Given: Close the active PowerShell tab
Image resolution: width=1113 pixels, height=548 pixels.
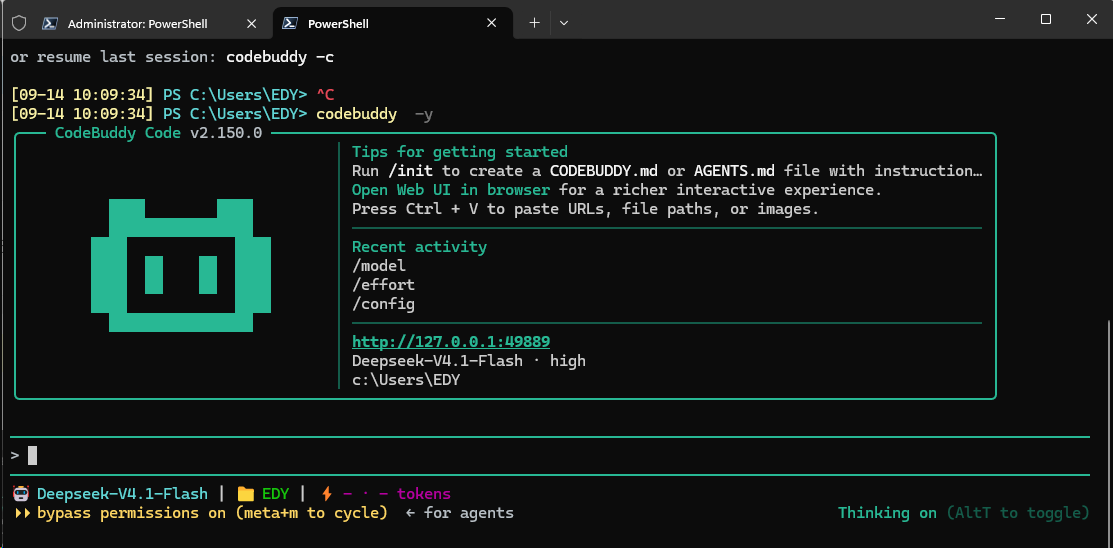Looking at the screenshot, I should (x=491, y=23).
